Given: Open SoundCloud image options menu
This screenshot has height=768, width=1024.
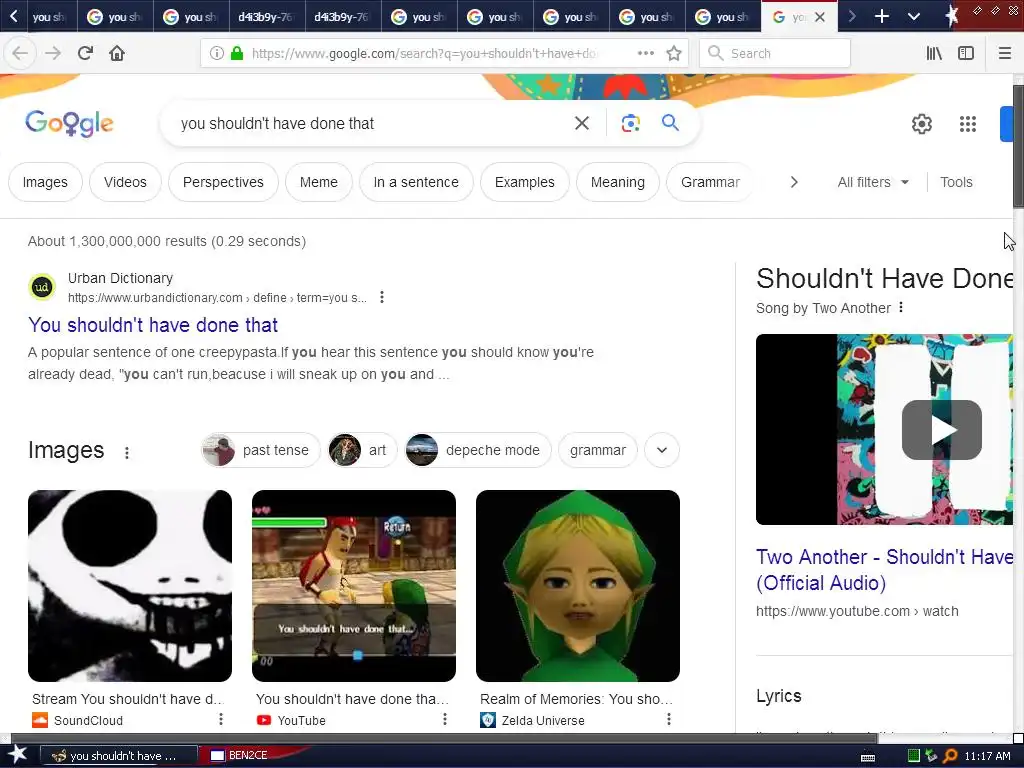Looking at the screenshot, I should click(221, 719).
